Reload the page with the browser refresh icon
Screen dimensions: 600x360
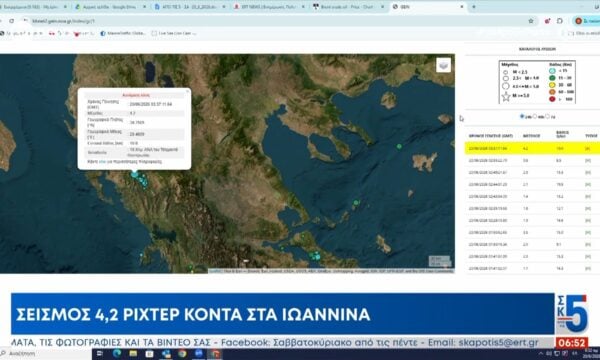[12, 21]
